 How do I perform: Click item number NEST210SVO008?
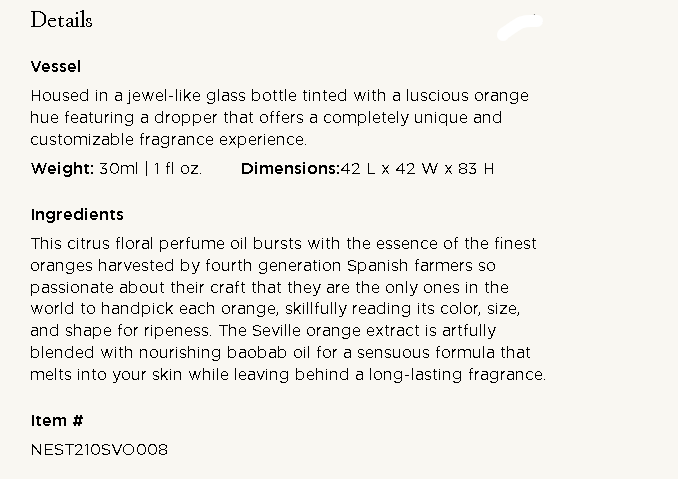coord(99,450)
